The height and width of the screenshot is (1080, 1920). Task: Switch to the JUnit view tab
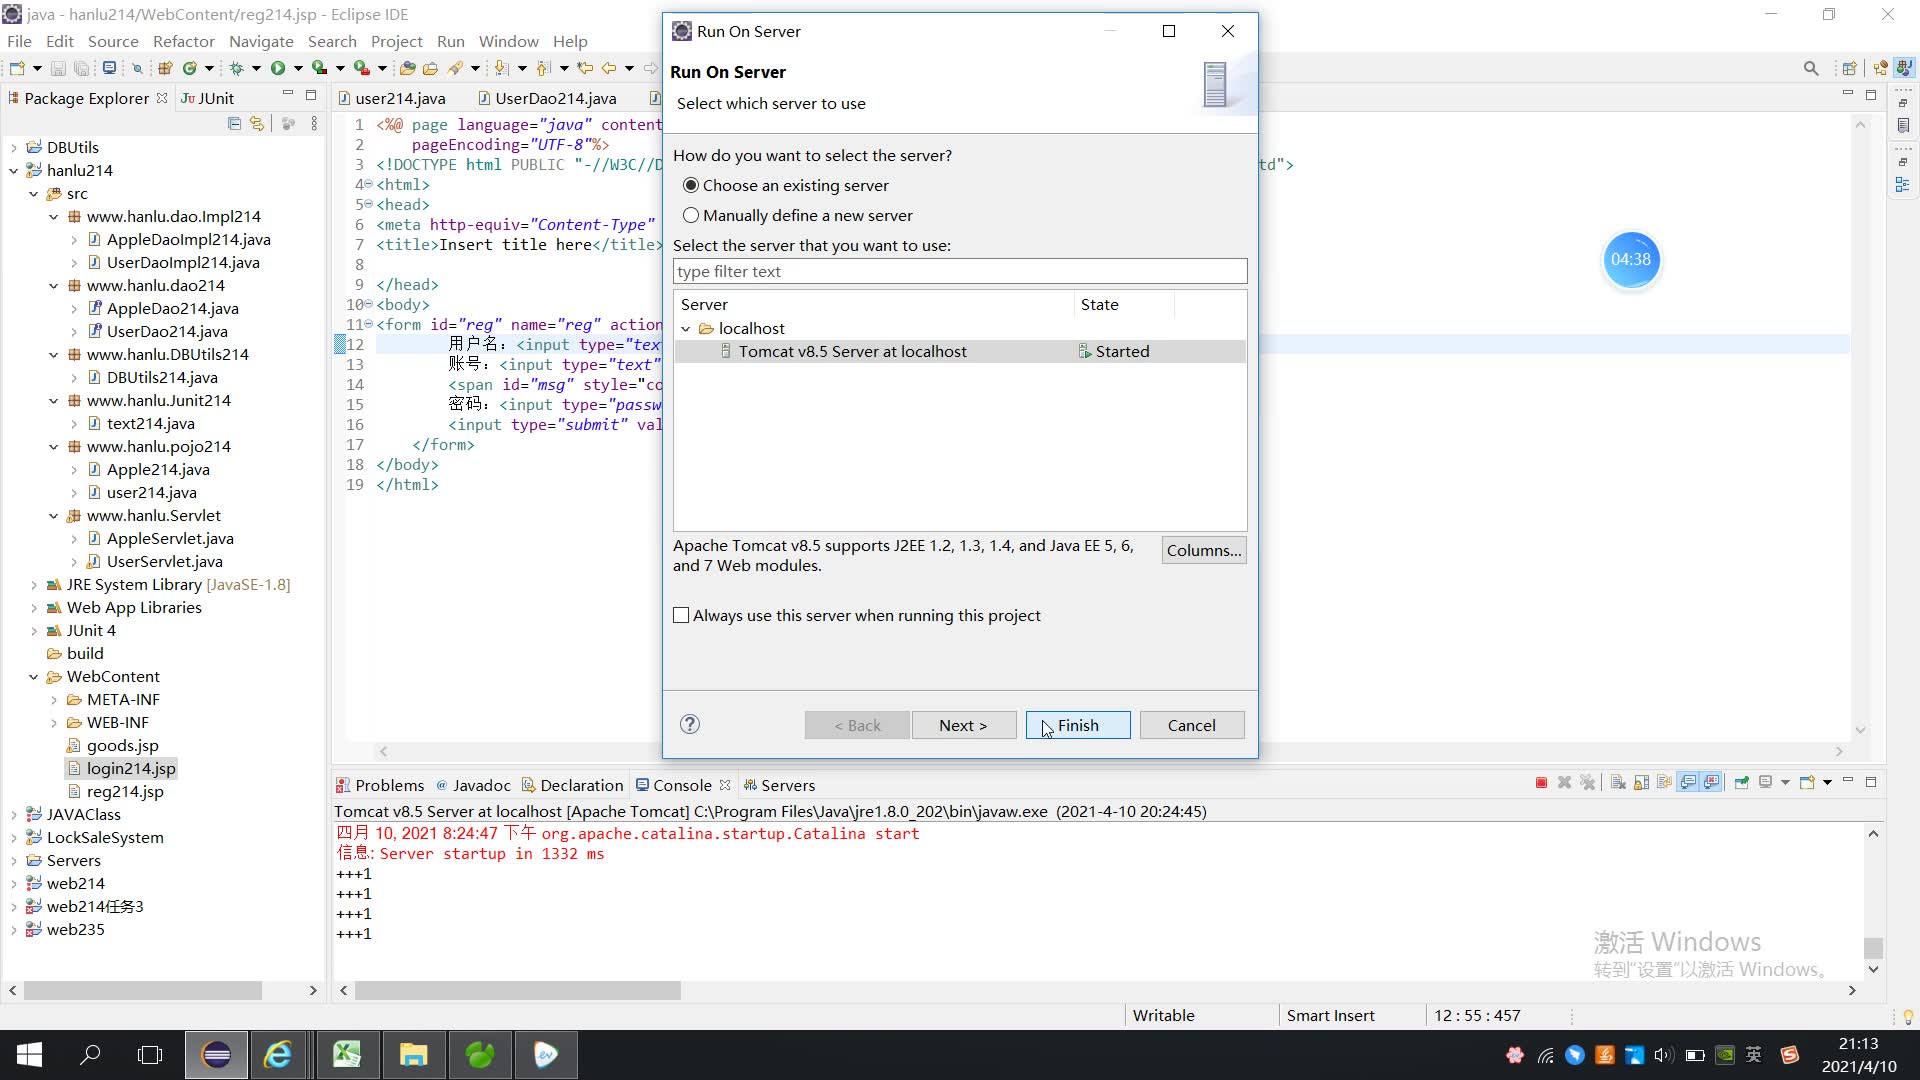(207, 98)
